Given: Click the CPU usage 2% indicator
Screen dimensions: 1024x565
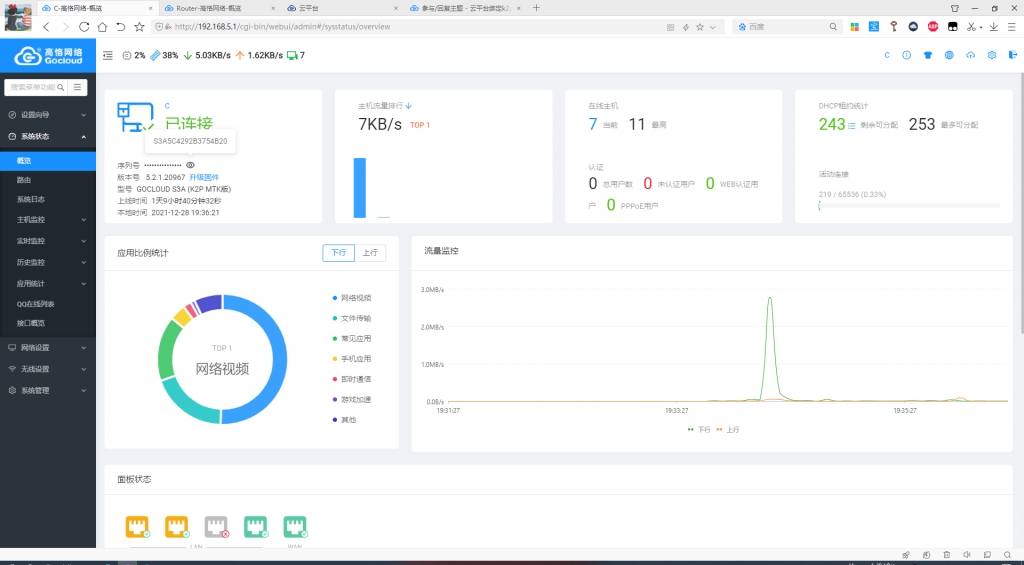Looking at the screenshot, I should tap(134, 56).
